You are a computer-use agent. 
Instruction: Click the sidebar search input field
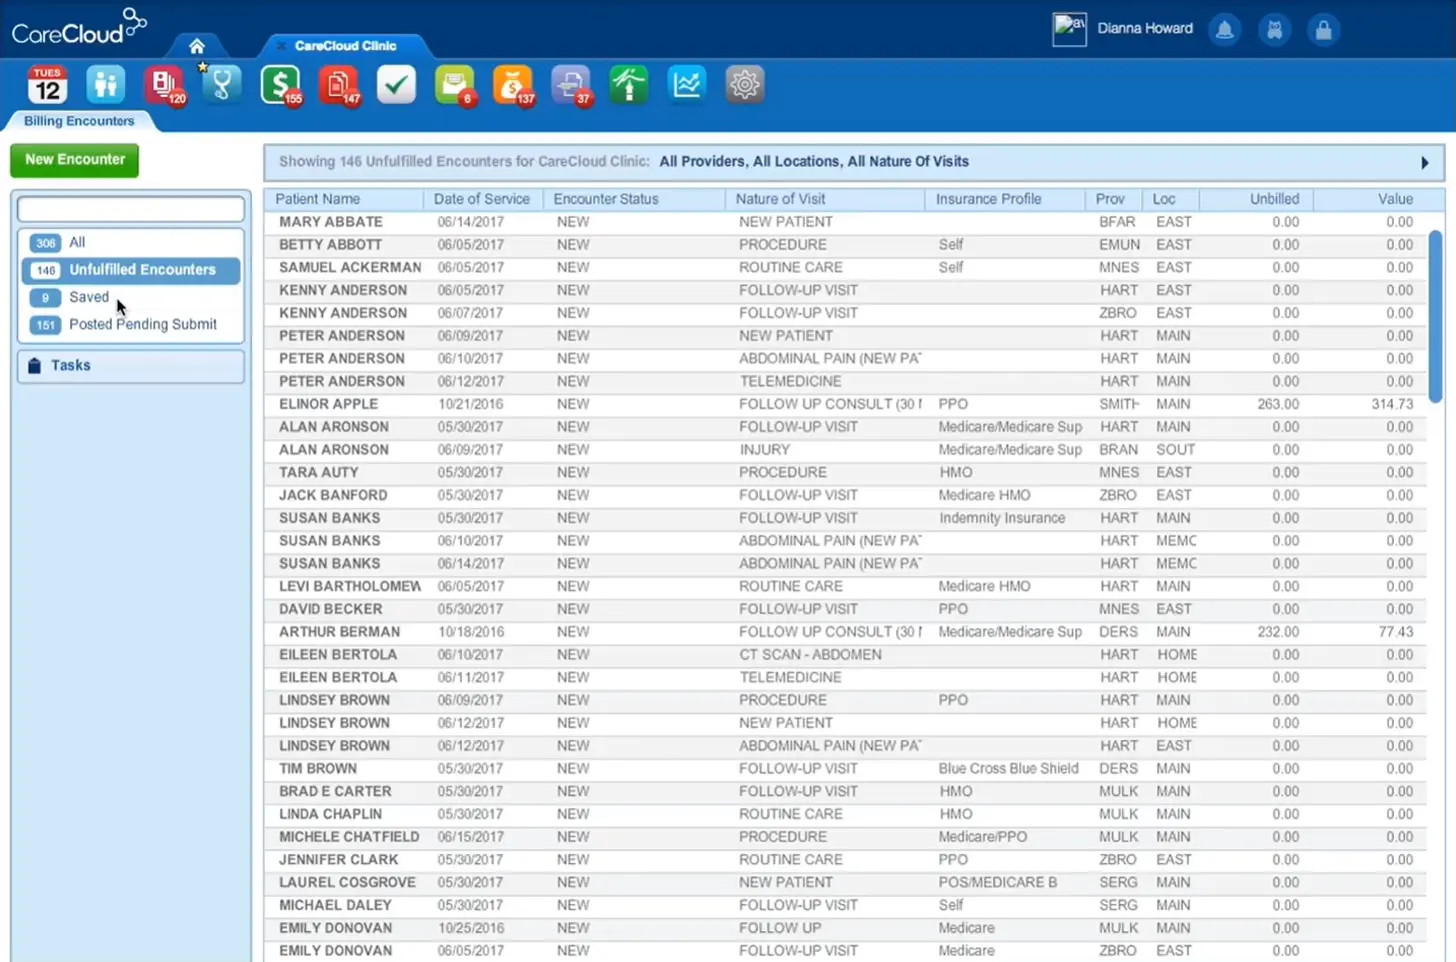pos(131,209)
